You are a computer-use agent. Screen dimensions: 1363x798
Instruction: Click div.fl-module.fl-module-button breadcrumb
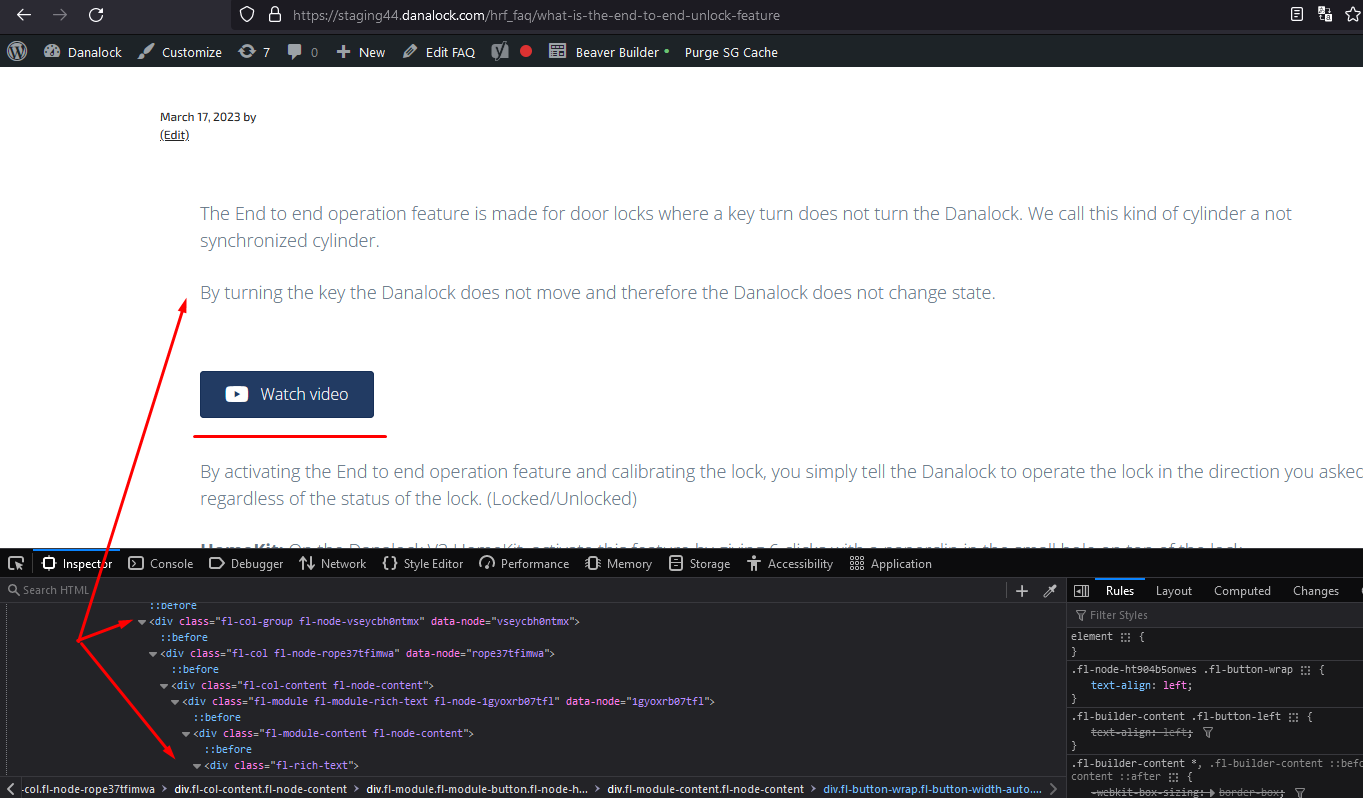point(476,789)
